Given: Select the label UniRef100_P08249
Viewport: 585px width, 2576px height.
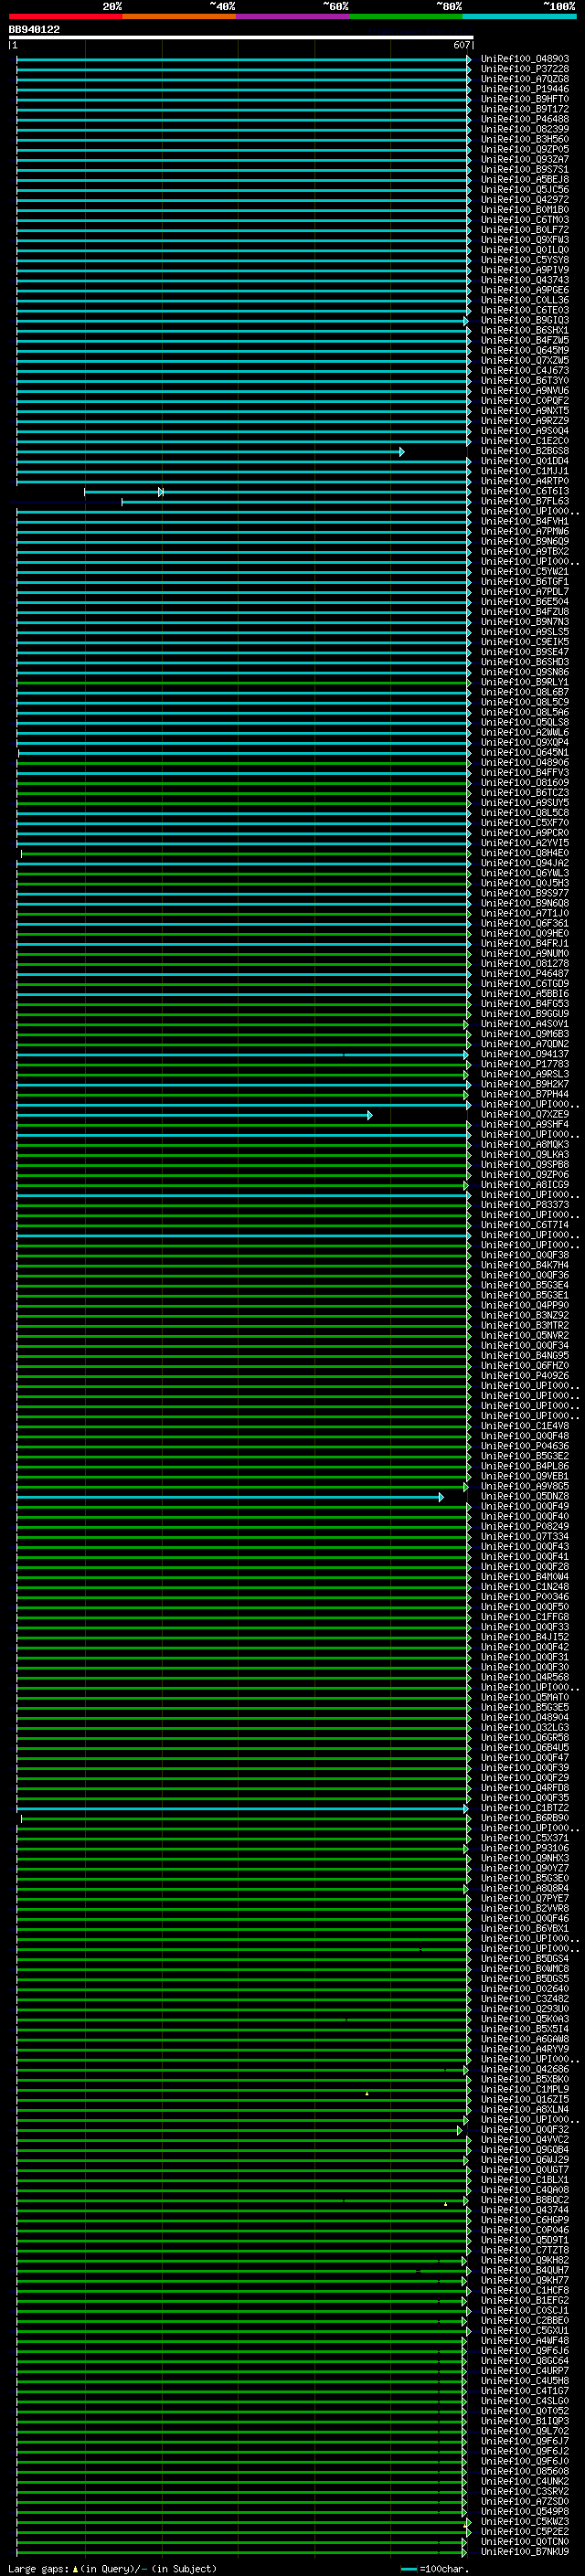Looking at the screenshot, I should pyautogui.click(x=524, y=1526).
